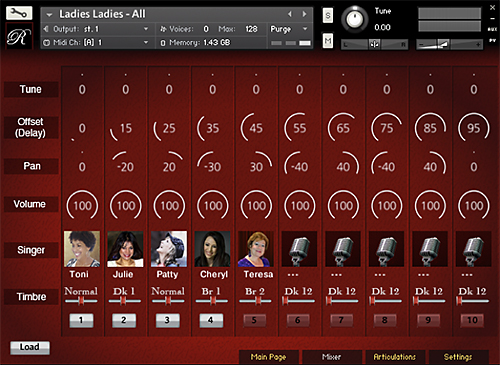Image resolution: width=500 pixels, height=365 pixels.
Task: Click the microphone icon in slot 8
Action: 387,249
